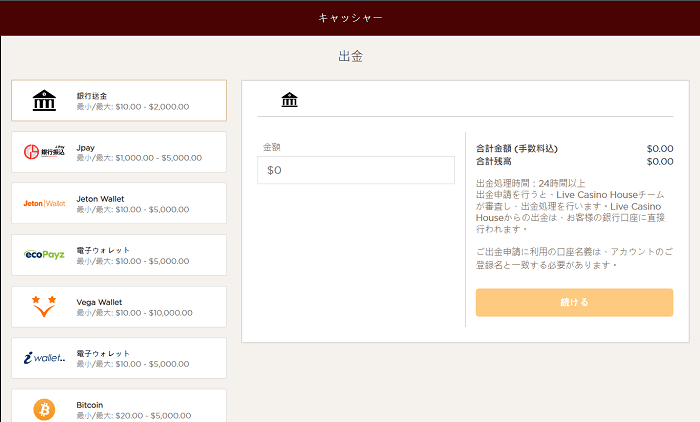Click the 出金処理時間：24時間以上 text
This screenshot has height=422, width=700.
tap(530, 184)
